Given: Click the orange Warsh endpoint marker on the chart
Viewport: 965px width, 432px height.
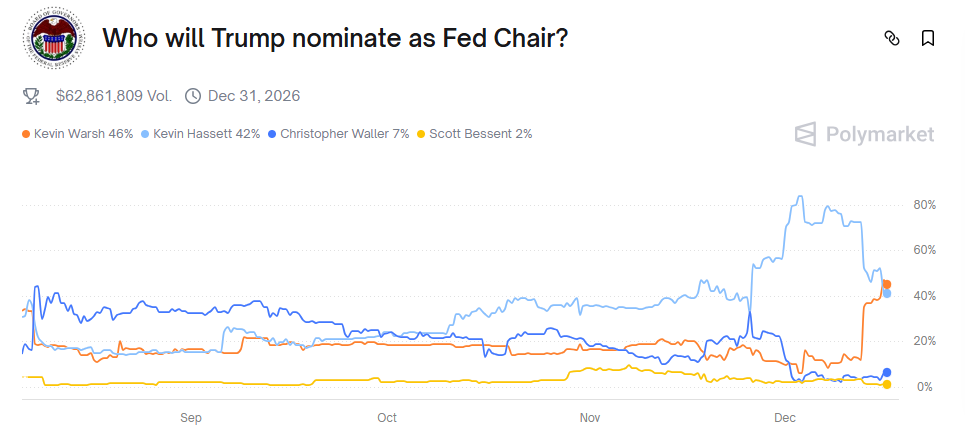Looking at the screenshot, I should pos(886,285).
